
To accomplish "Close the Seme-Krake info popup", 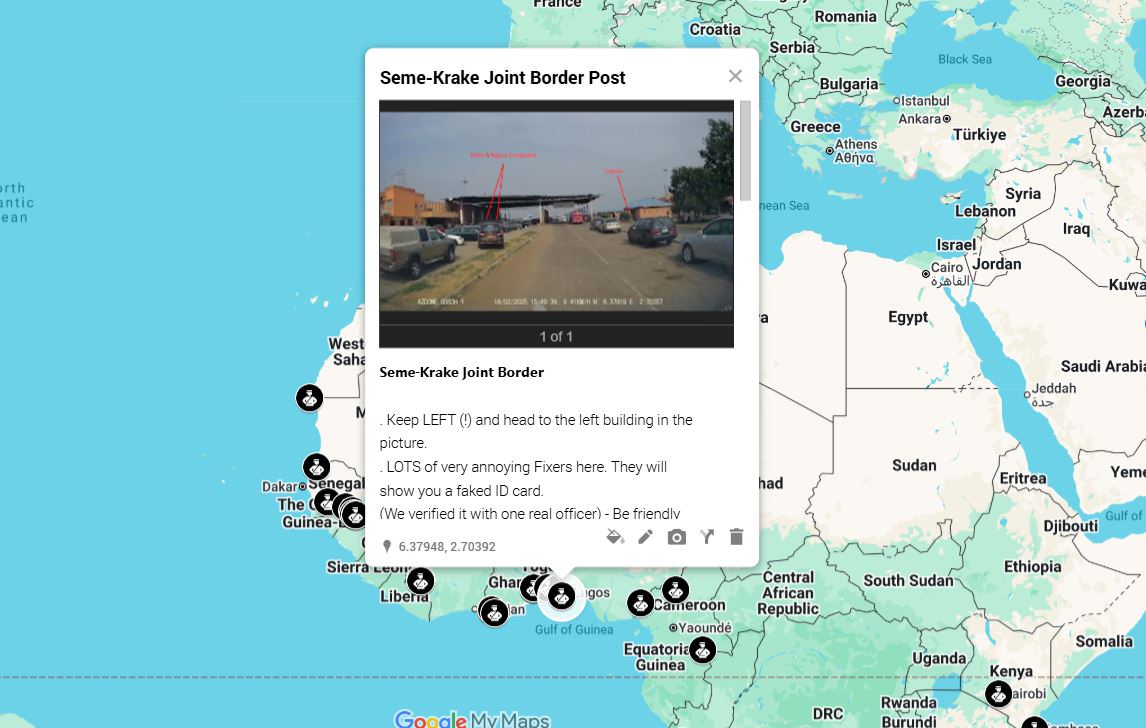I will [735, 76].
